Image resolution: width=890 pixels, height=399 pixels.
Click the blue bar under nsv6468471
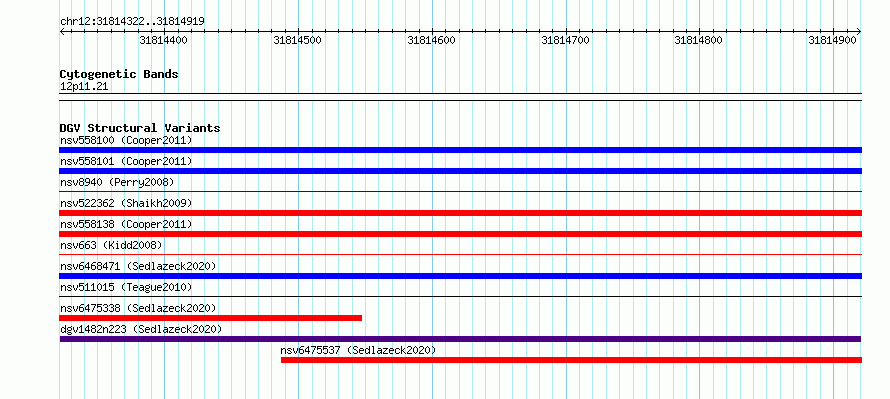[460, 276]
